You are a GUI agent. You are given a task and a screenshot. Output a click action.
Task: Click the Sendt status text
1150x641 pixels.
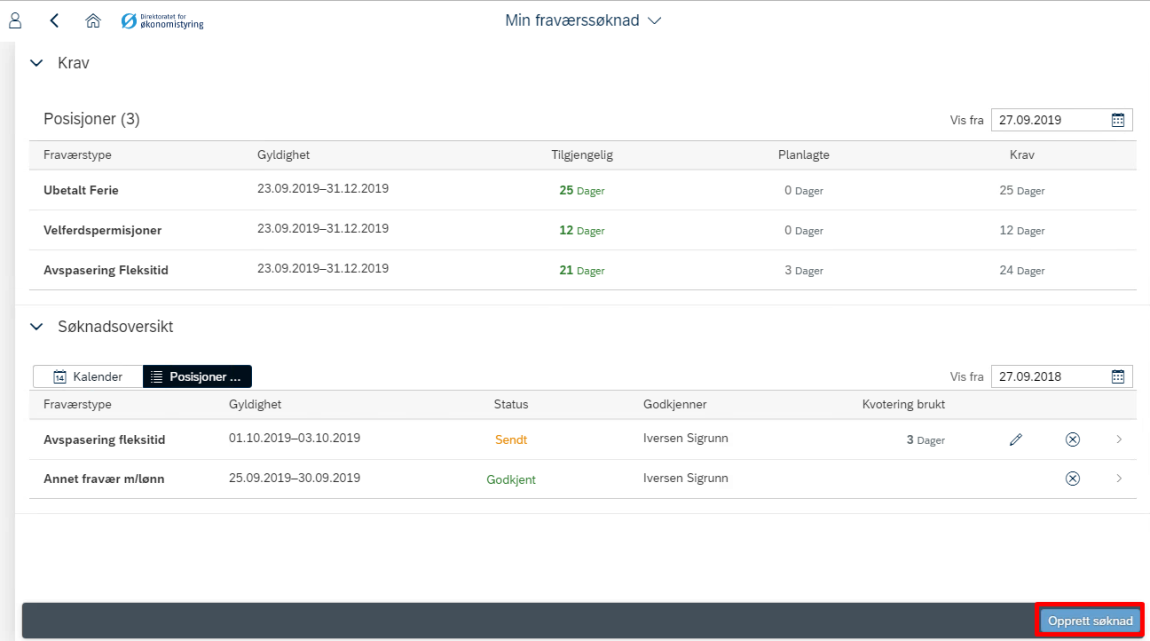click(510, 439)
